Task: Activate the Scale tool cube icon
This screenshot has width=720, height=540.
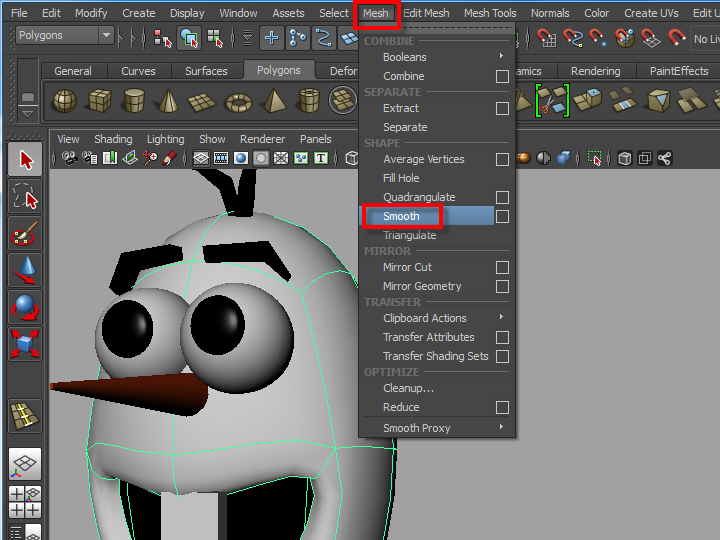Action: [x=25, y=344]
